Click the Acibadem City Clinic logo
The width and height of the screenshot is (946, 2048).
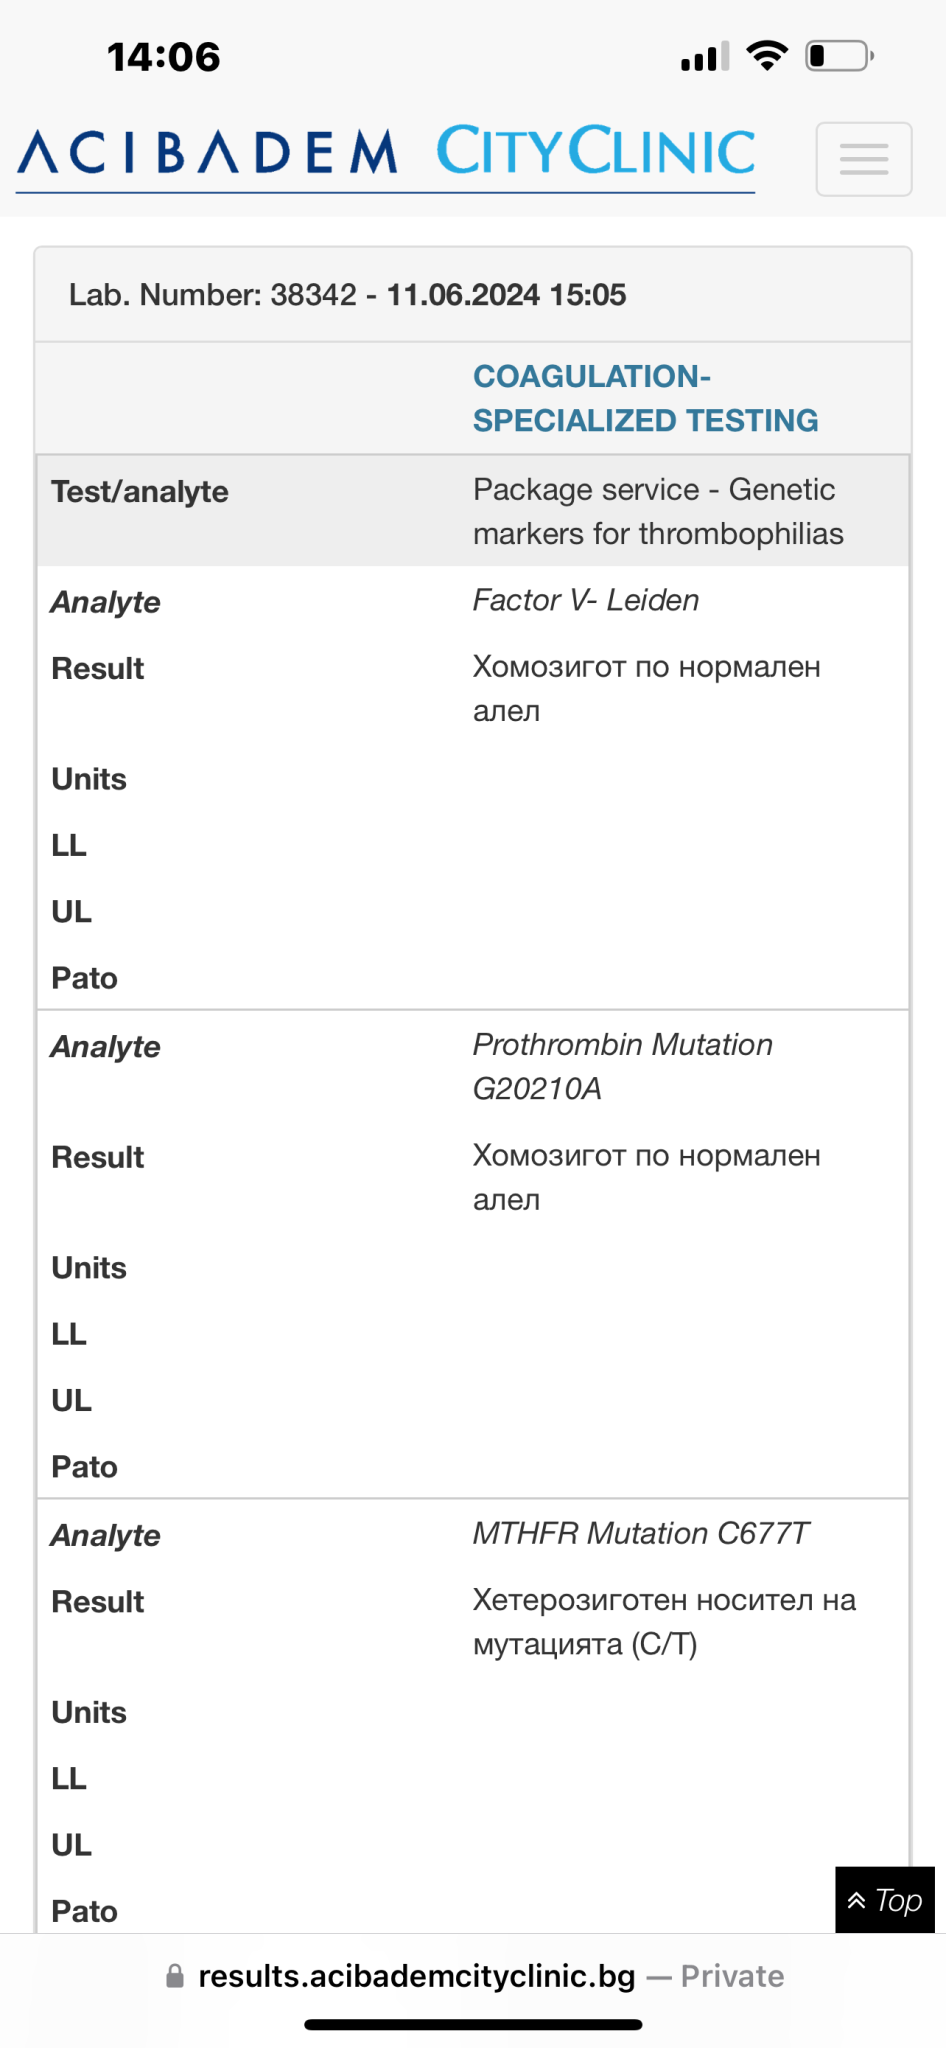coord(386,156)
